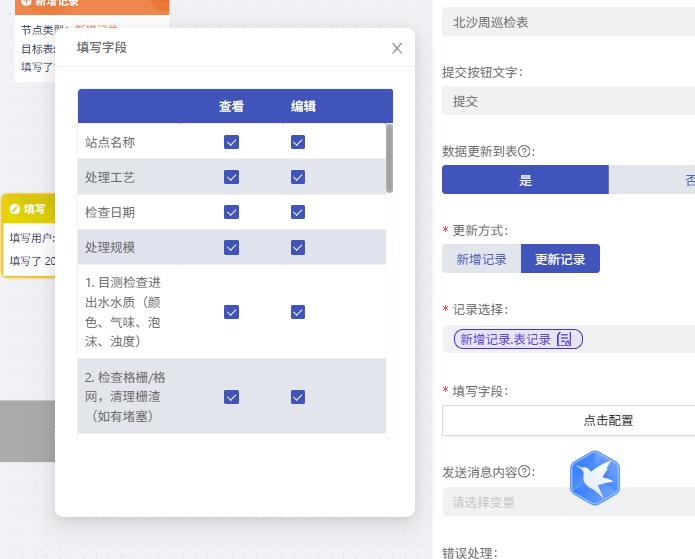Uncheck 编辑 checkbox for 处理工艺
Viewport: 695px width, 559px height.
[x=298, y=177]
